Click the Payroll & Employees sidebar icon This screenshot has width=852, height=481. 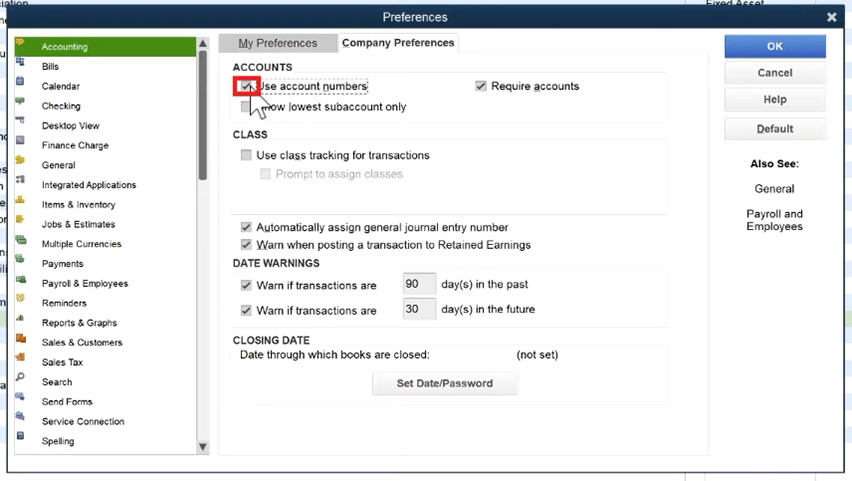coord(21,279)
